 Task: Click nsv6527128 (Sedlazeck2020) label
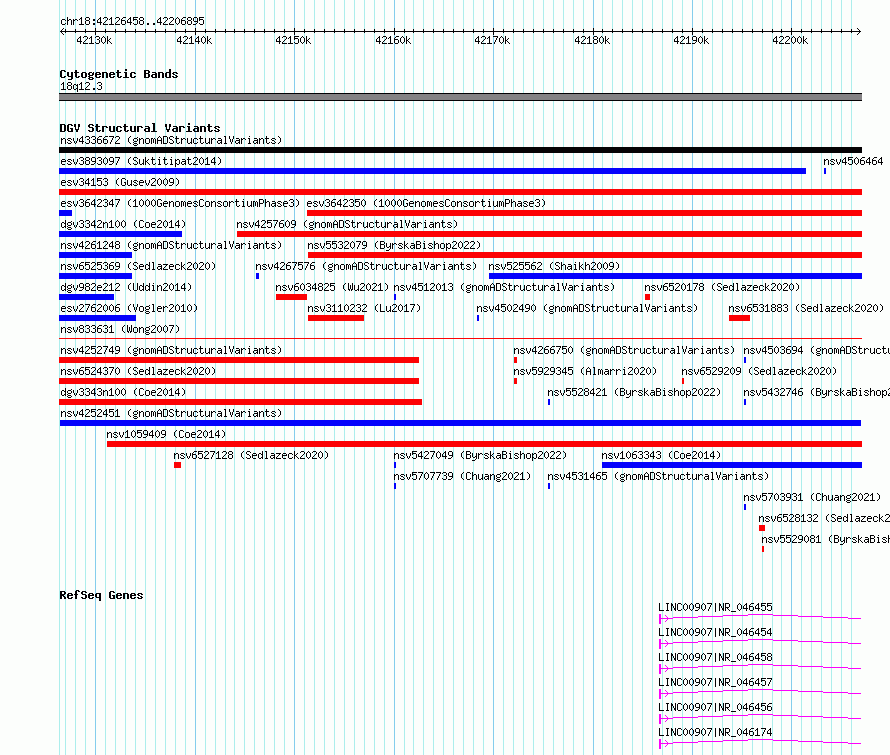point(251,455)
